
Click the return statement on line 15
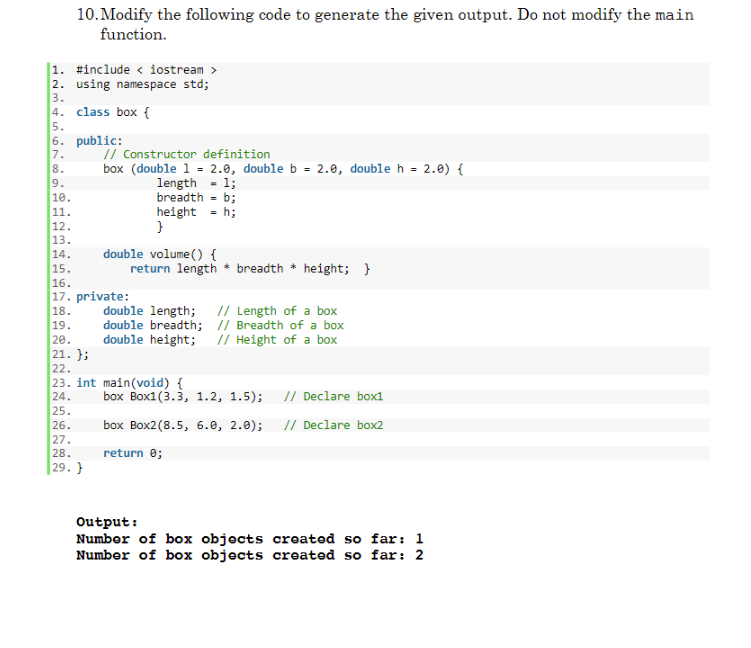pyautogui.click(x=240, y=269)
